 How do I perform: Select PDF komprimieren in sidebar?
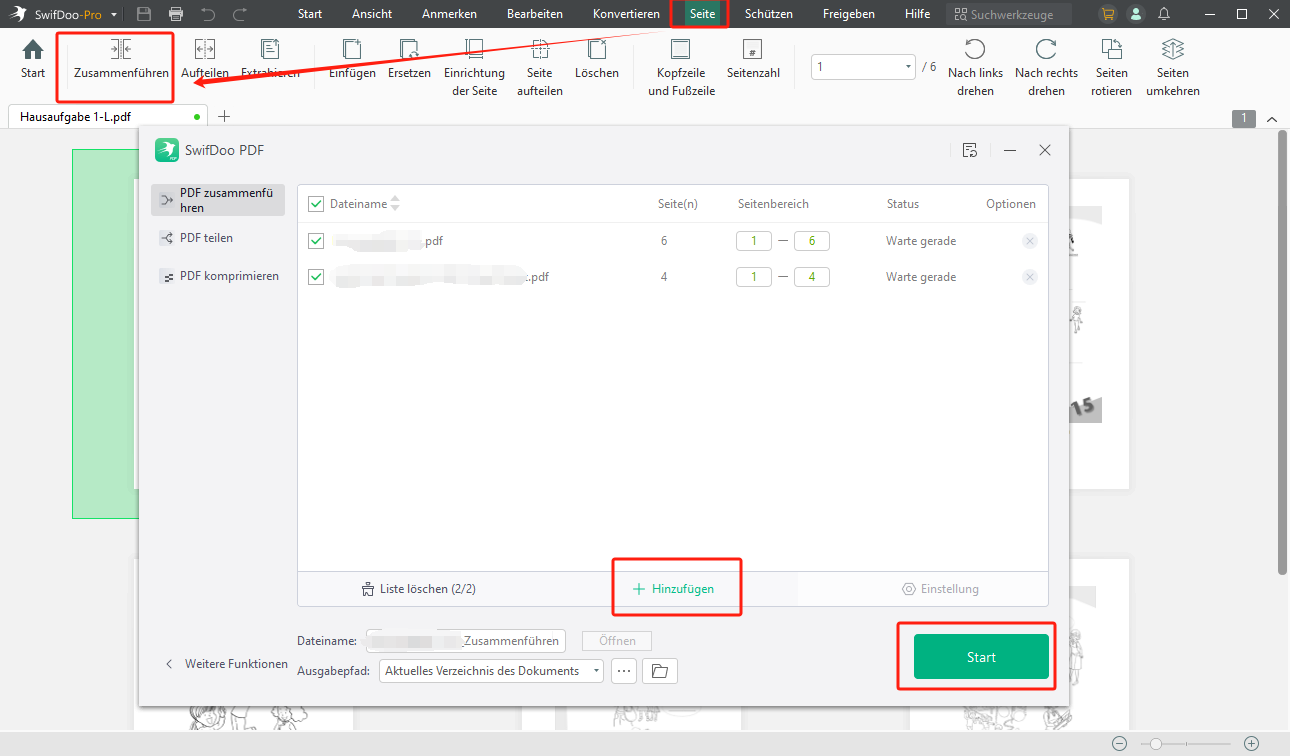[x=218, y=276]
